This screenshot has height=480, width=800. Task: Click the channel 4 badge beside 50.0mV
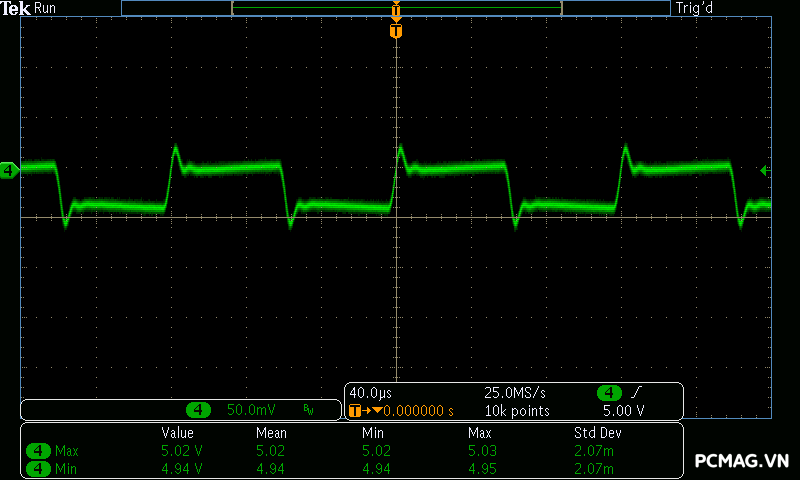[200, 410]
